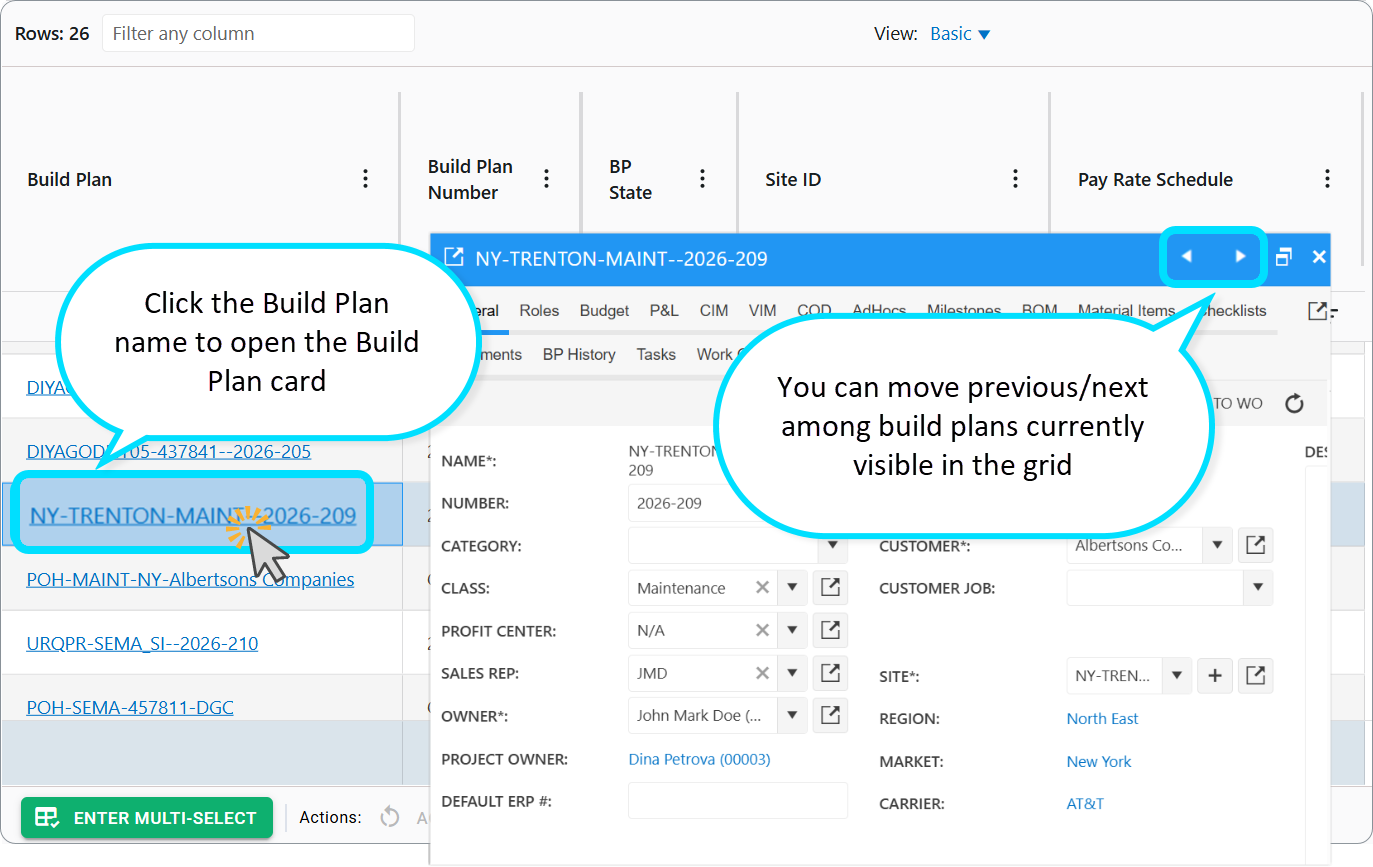Open the Profit Center record link icon
The image size is (1373, 867).
[x=830, y=630]
